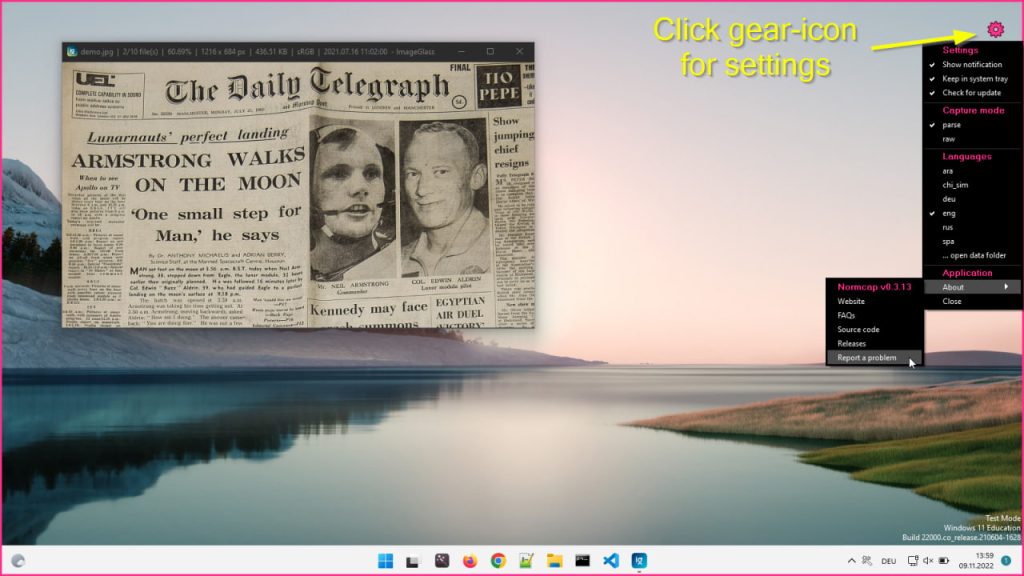The height and width of the screenshot is (576, 1024).
Task: Select the raw capture mode
Action: point(972,139)
